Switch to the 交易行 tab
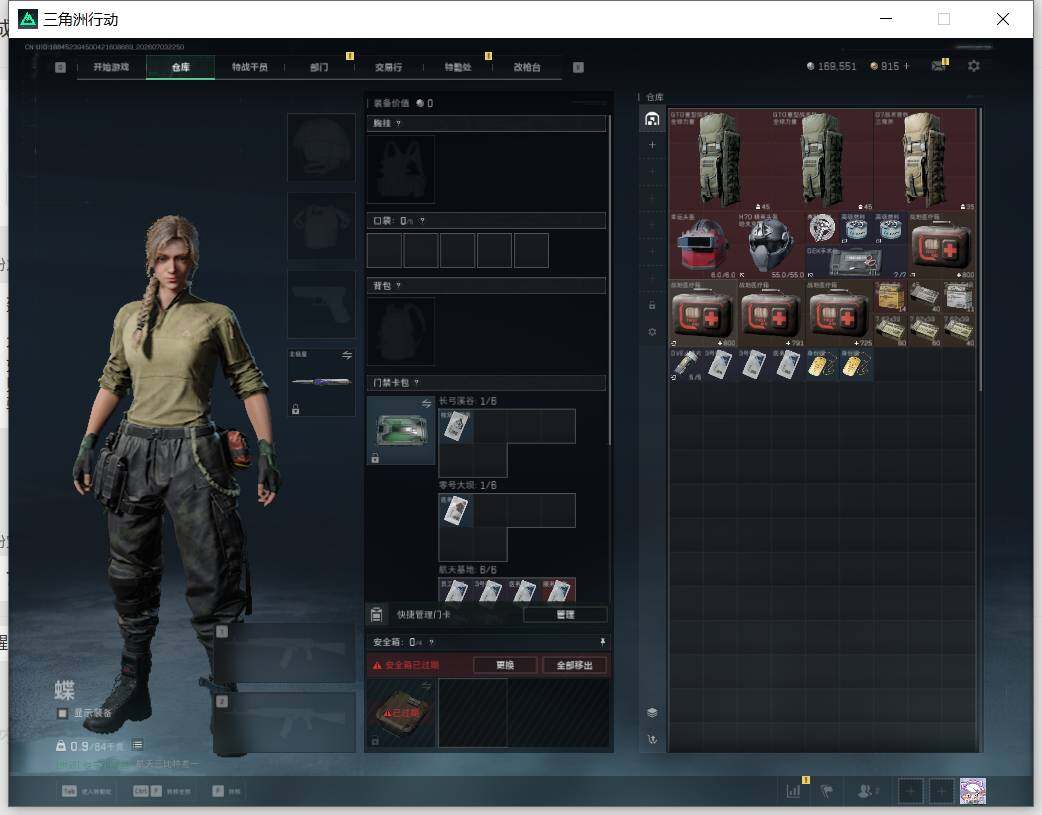This screenshot has height=815, width=1042. [388, 67]
